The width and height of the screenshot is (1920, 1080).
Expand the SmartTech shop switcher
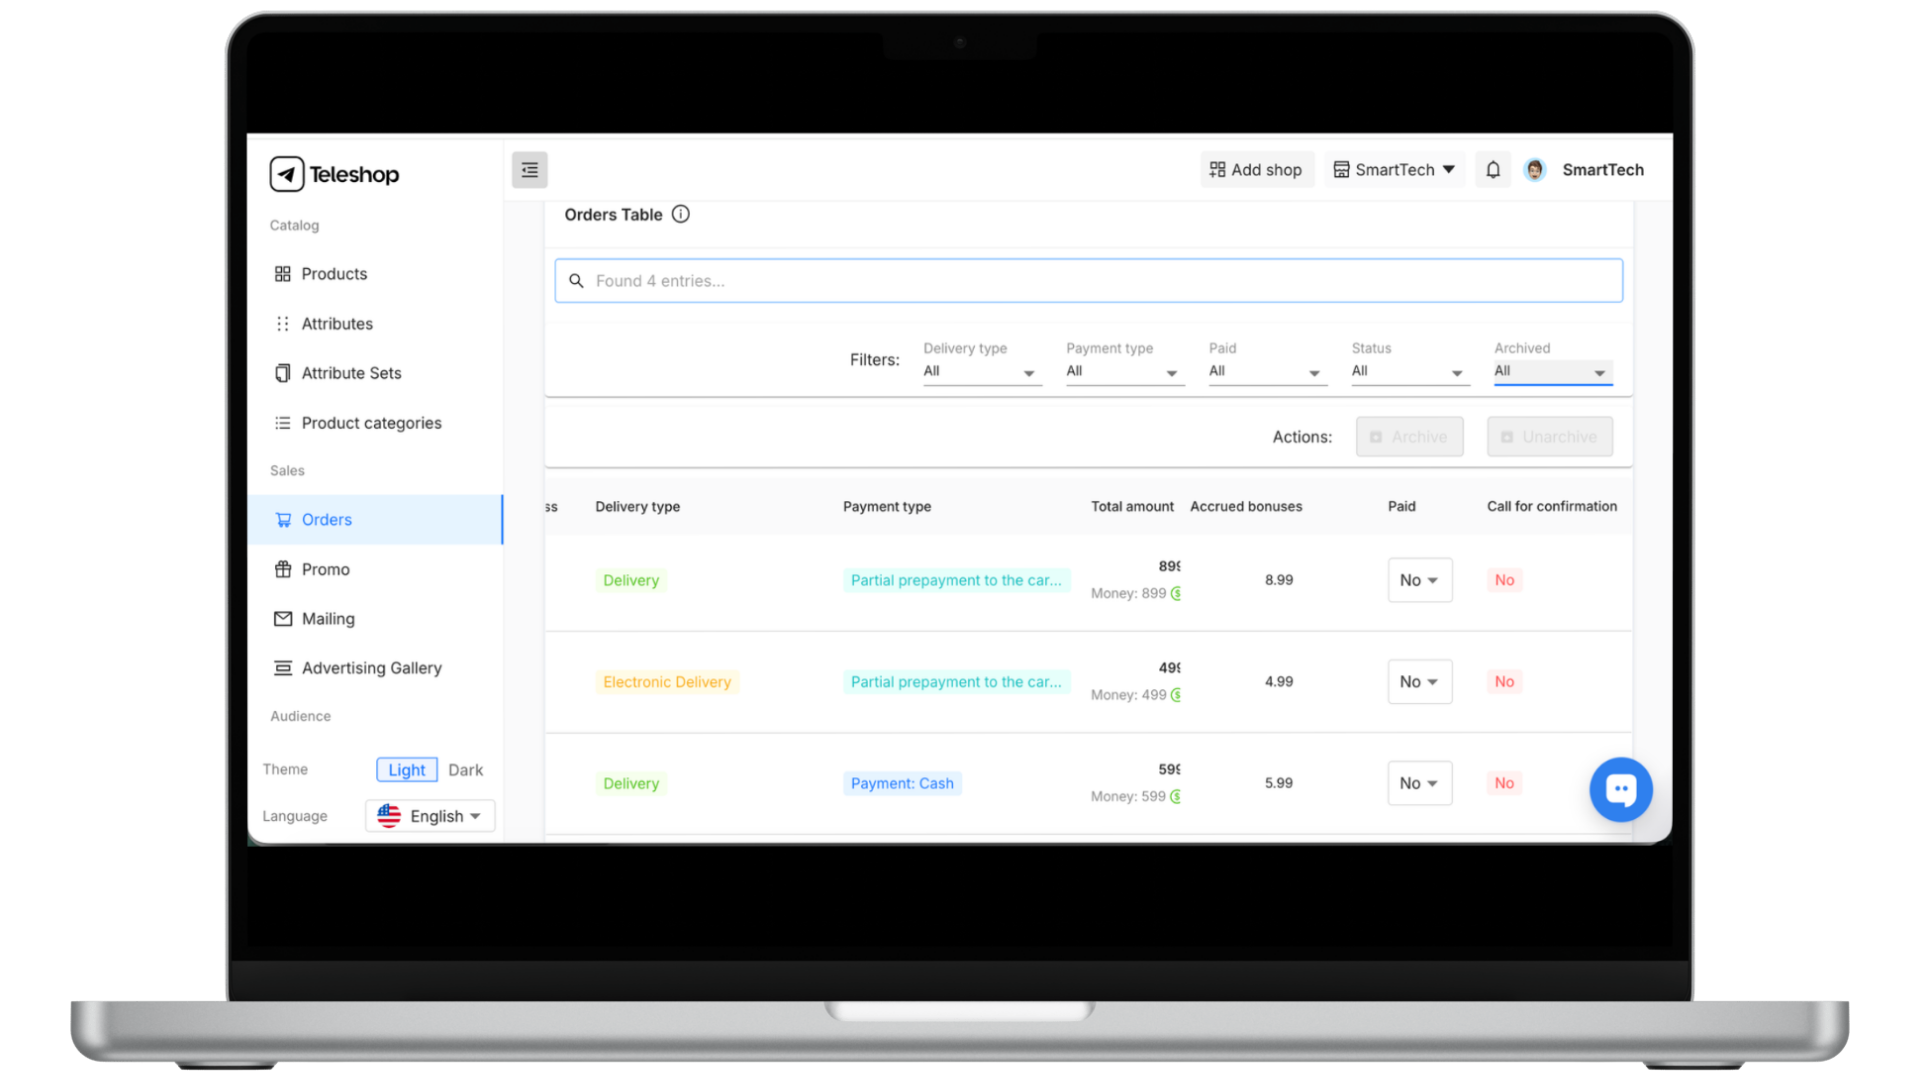tap(1395, 170)
